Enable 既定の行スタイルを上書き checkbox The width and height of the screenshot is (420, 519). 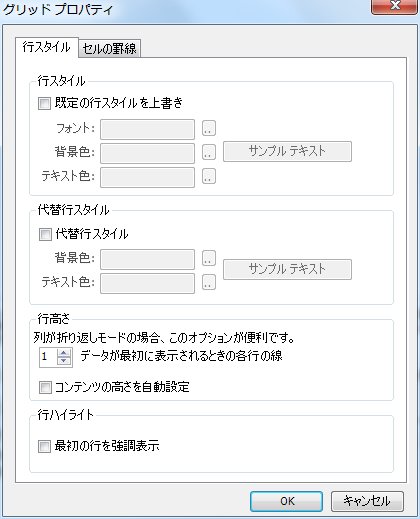[44, 103]
